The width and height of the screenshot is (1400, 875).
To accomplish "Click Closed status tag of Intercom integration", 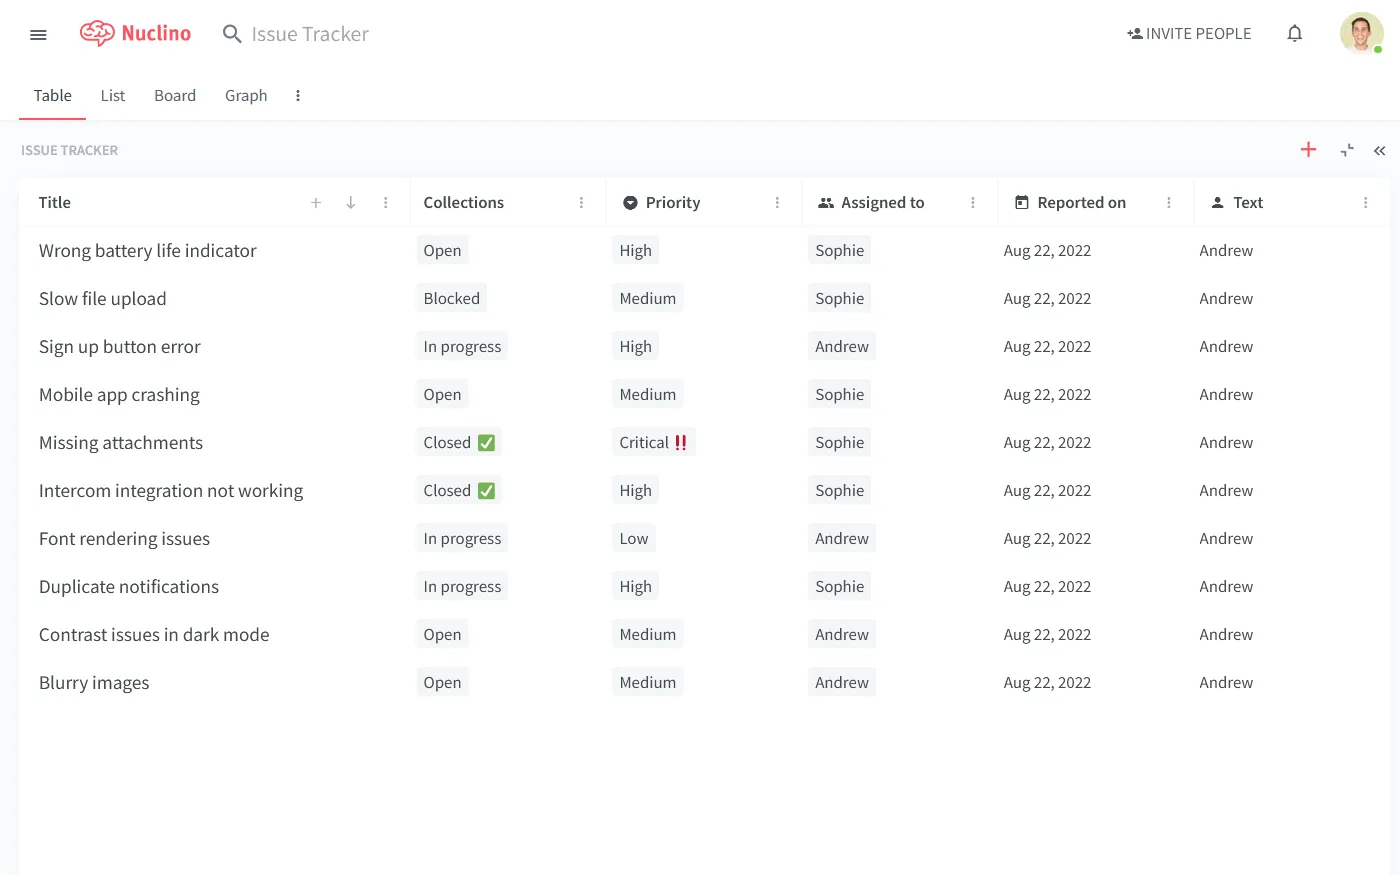I will [x=459, y=490].
